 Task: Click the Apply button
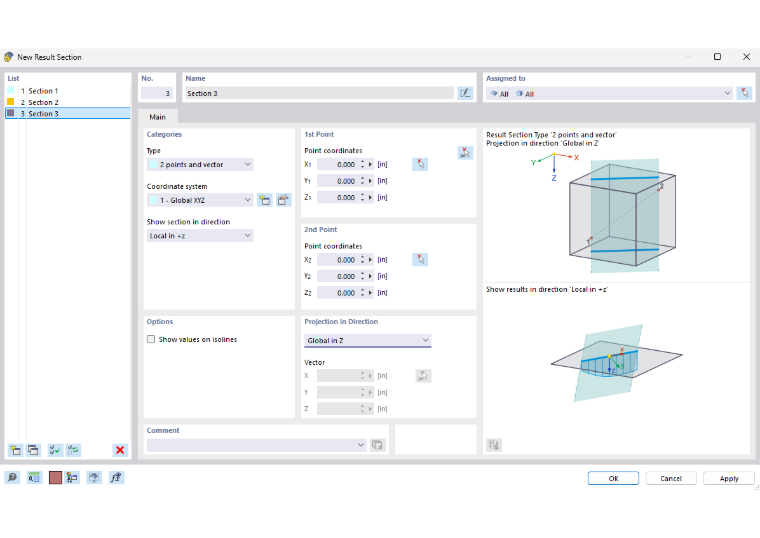[728, 478]
